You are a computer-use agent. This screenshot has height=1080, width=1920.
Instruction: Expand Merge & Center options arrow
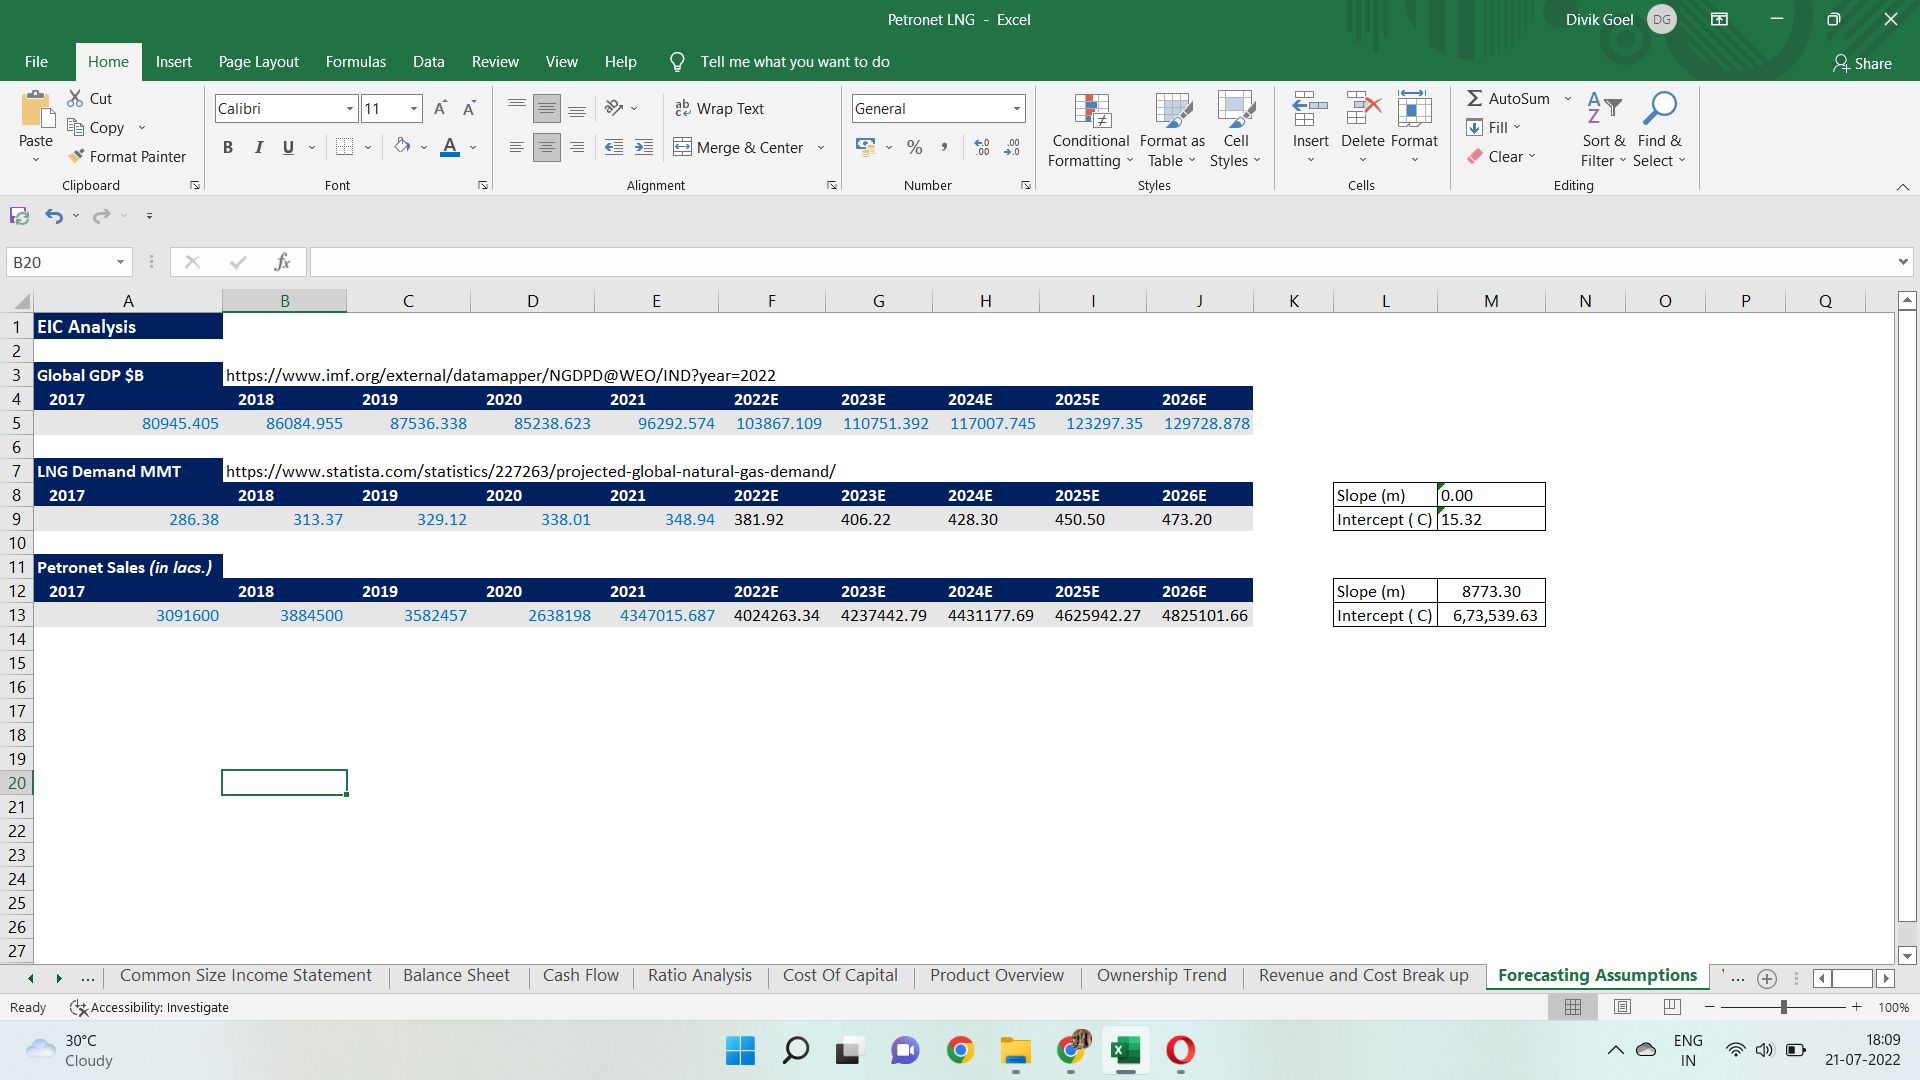coord(821,147)
